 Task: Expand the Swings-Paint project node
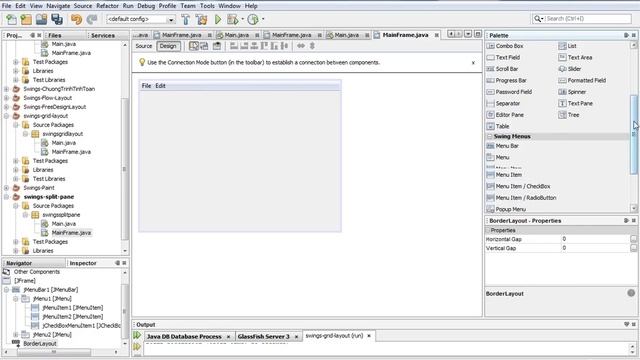pos(7,188)
